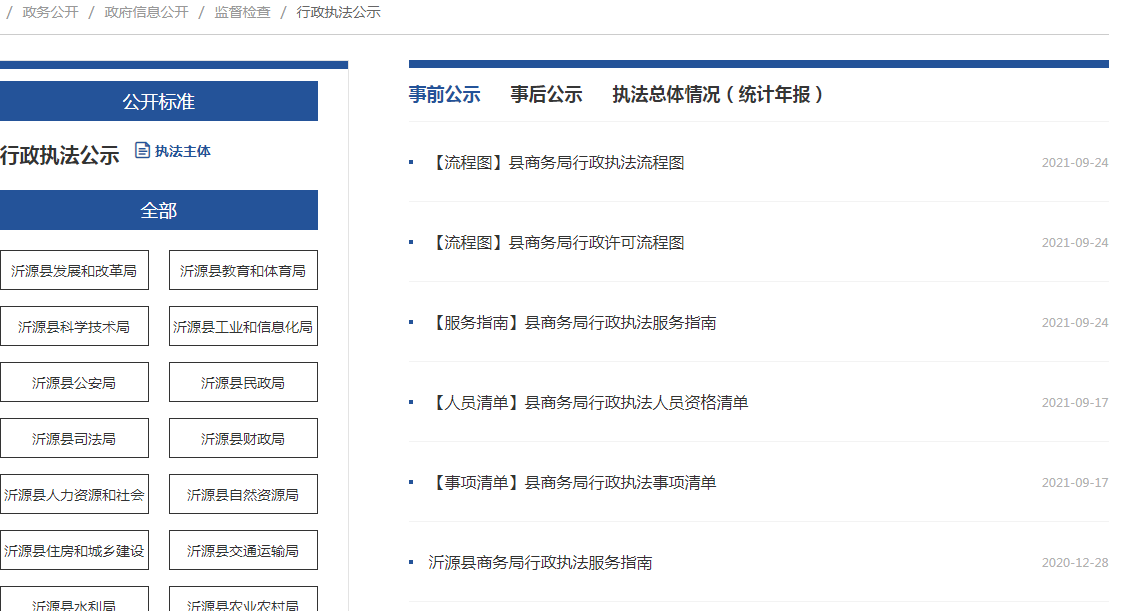The image size is (1125, 611).
Task: Click the 执法主体 document icon
Action: [x=143, y=151]
